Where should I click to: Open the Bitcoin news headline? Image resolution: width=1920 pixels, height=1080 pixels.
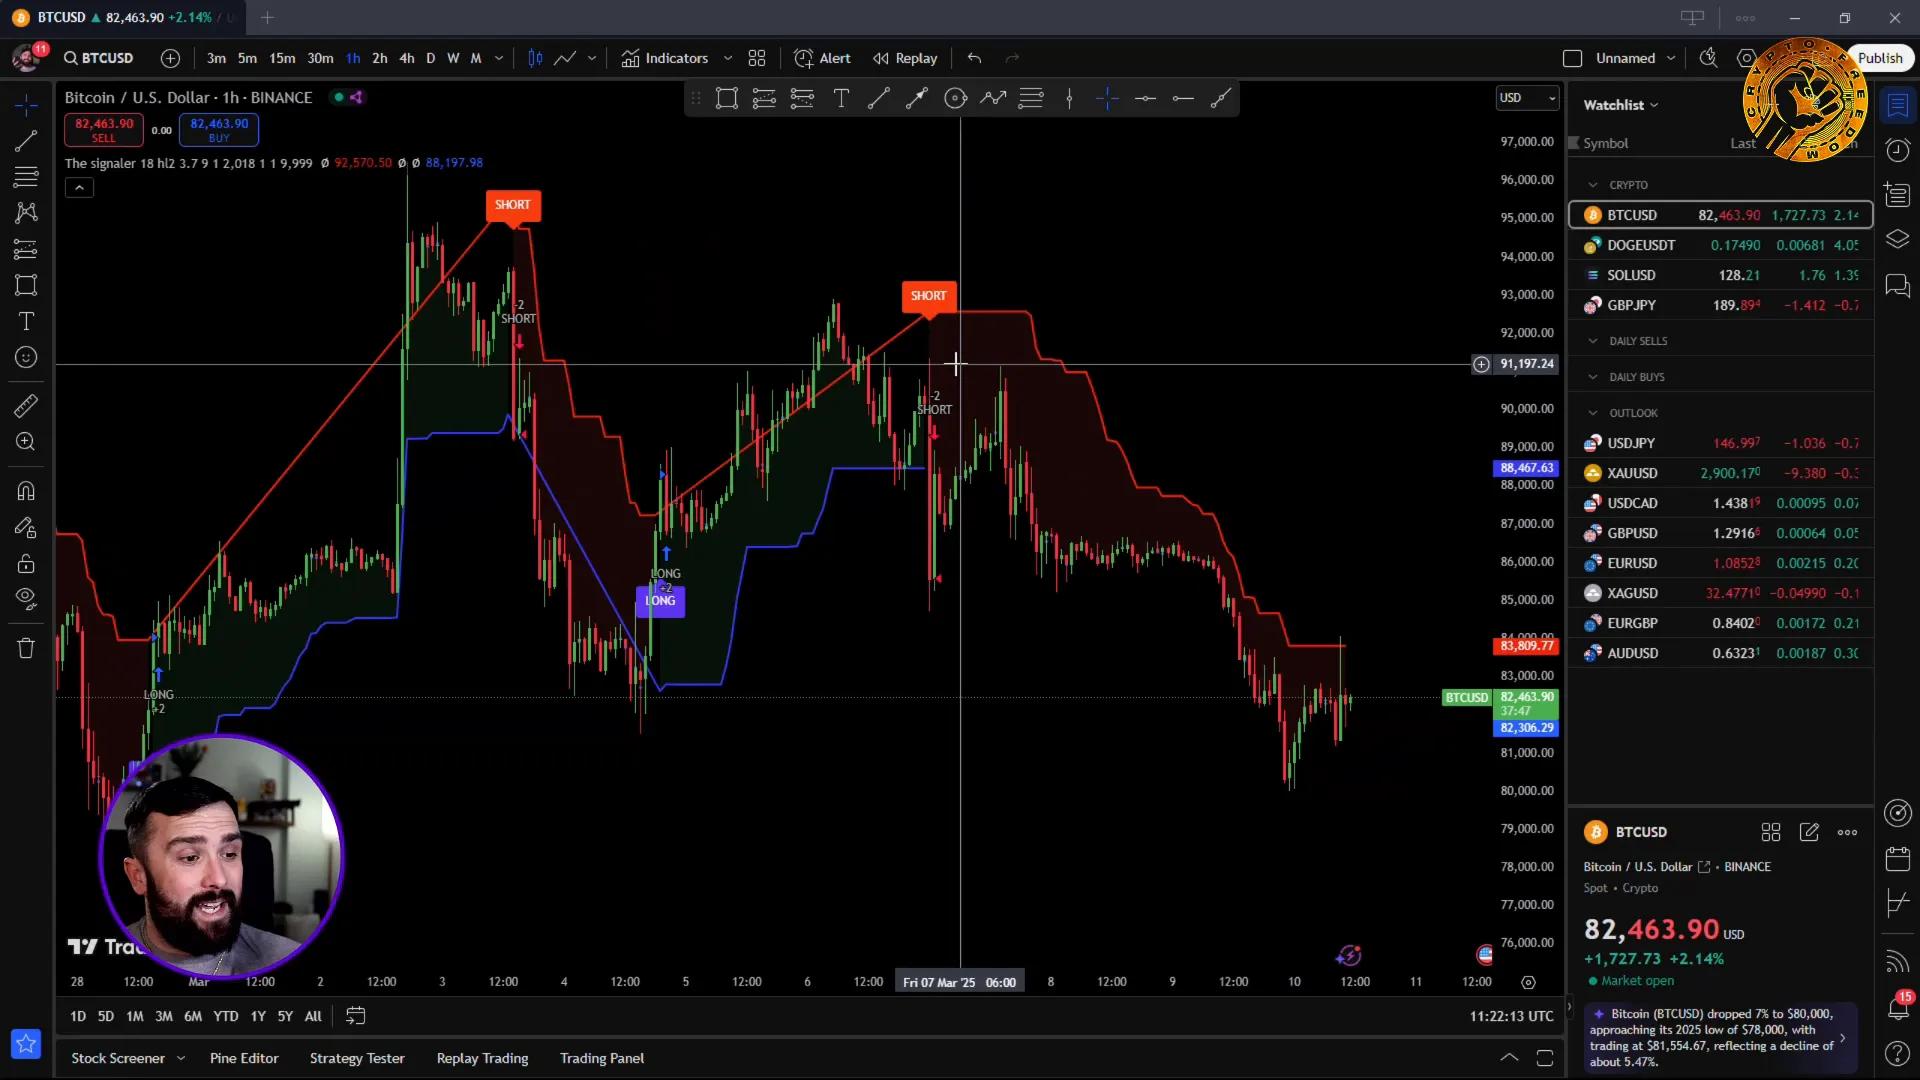click(x=1718, y=1038)
